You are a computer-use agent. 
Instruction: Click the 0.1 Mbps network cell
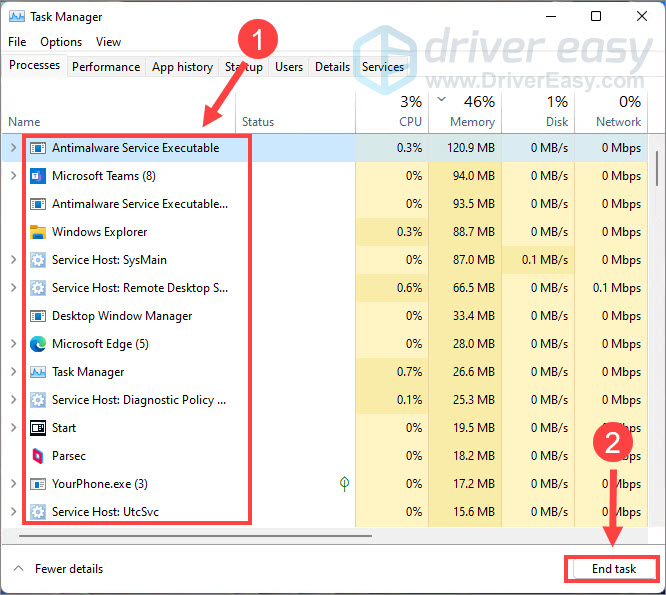(x=611, y=288)
